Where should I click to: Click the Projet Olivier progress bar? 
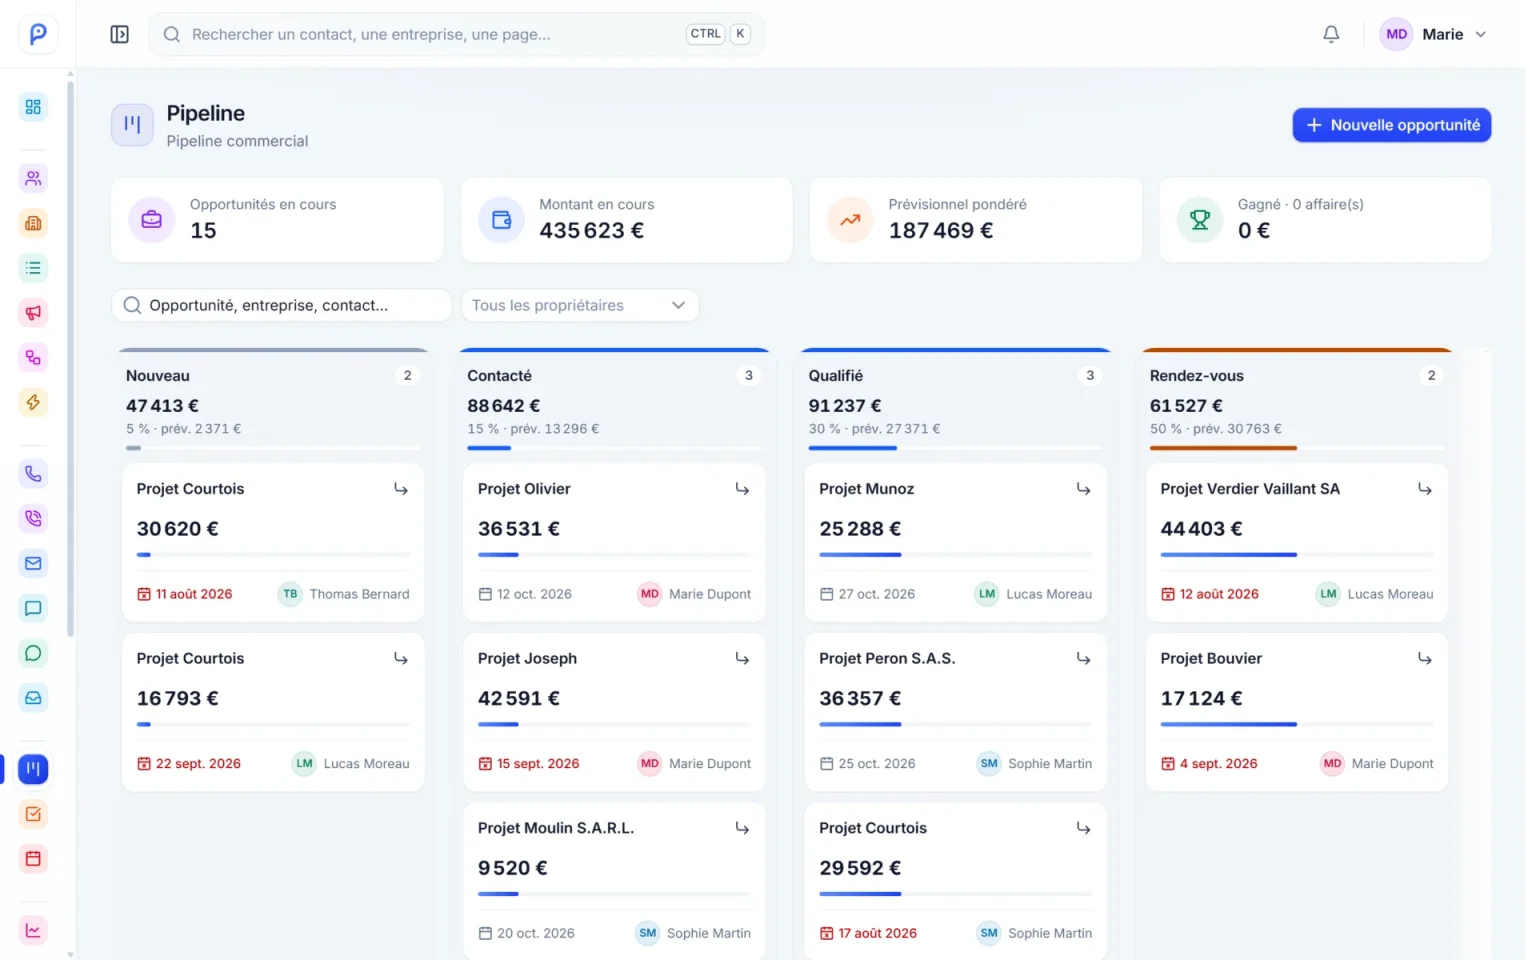tap(614, 554)
